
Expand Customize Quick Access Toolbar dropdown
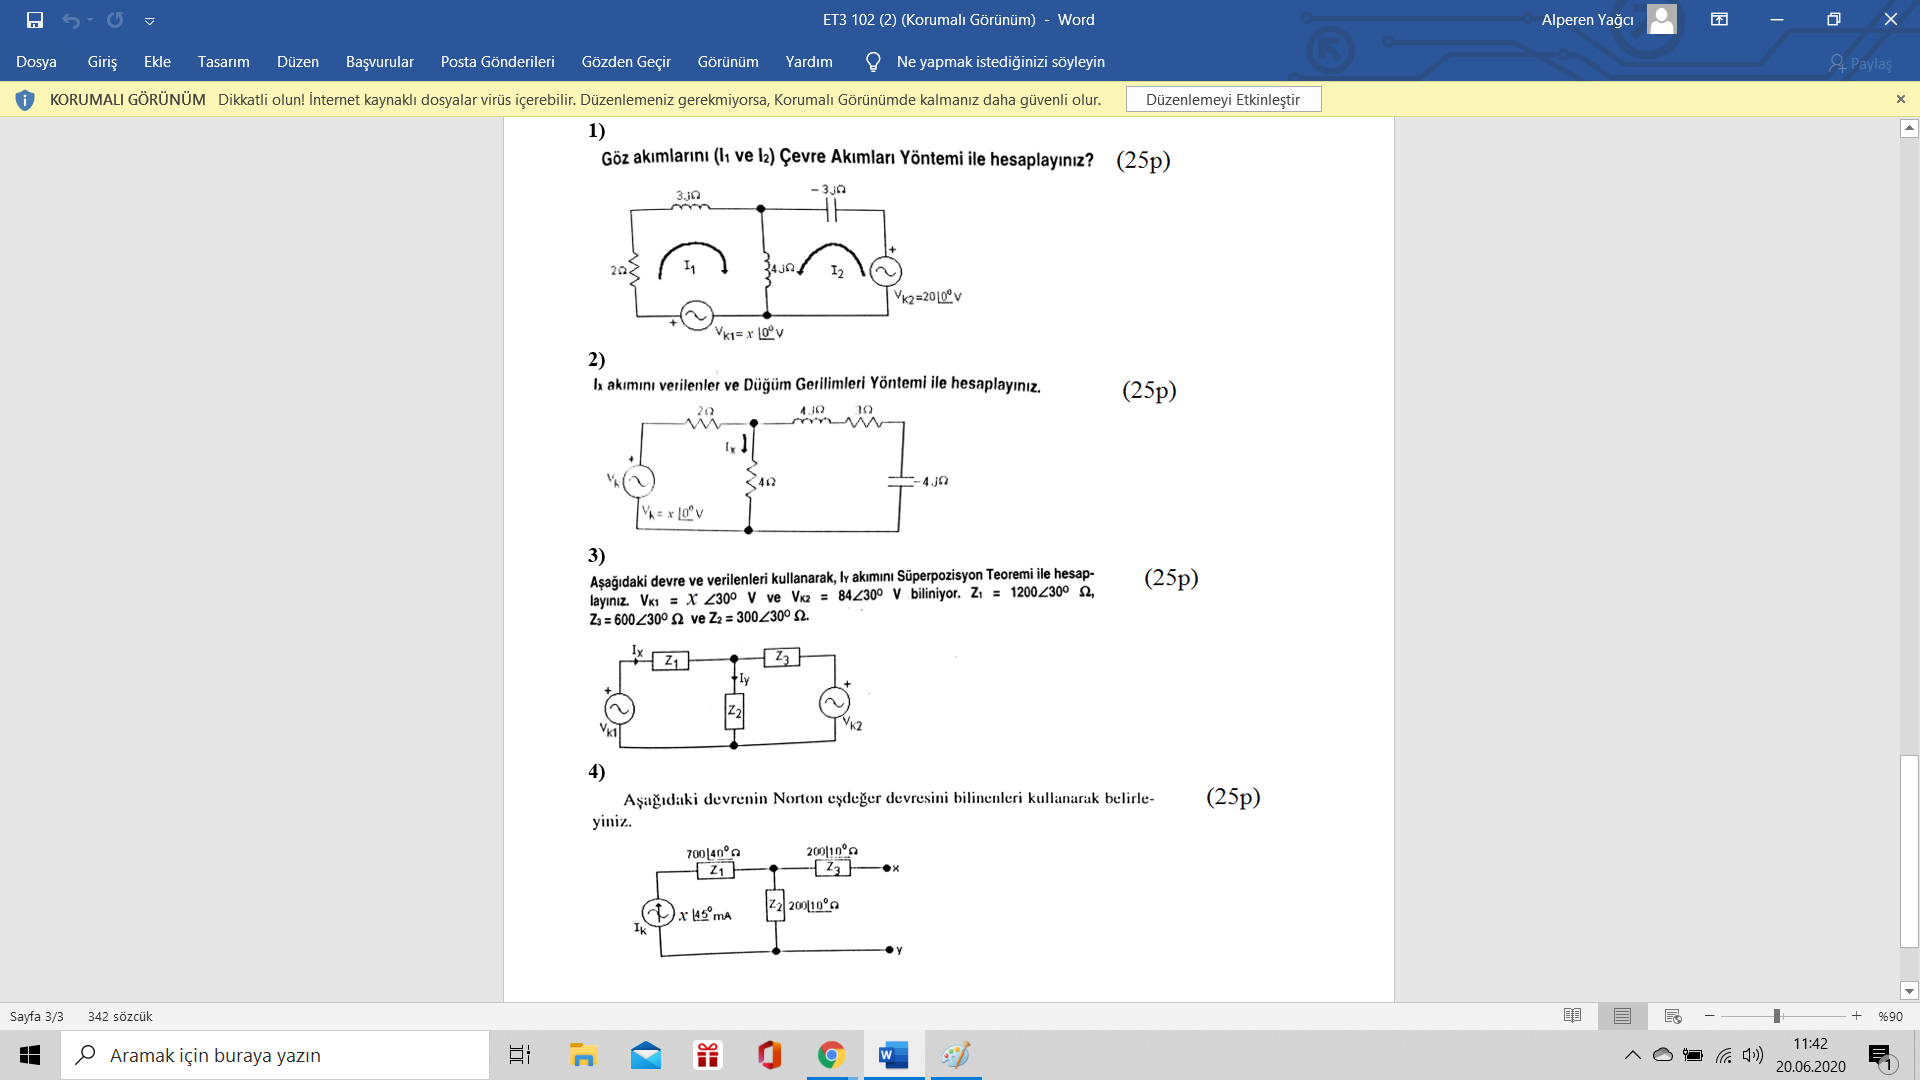(149, 20)
